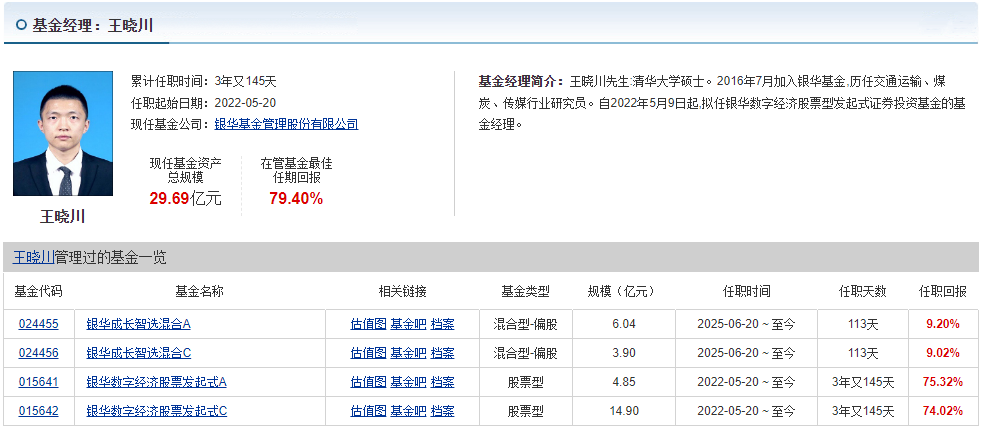Viewport: 982px width, 428px height.
Task: Click the 任职时间 column header
Action: (746, 291)
